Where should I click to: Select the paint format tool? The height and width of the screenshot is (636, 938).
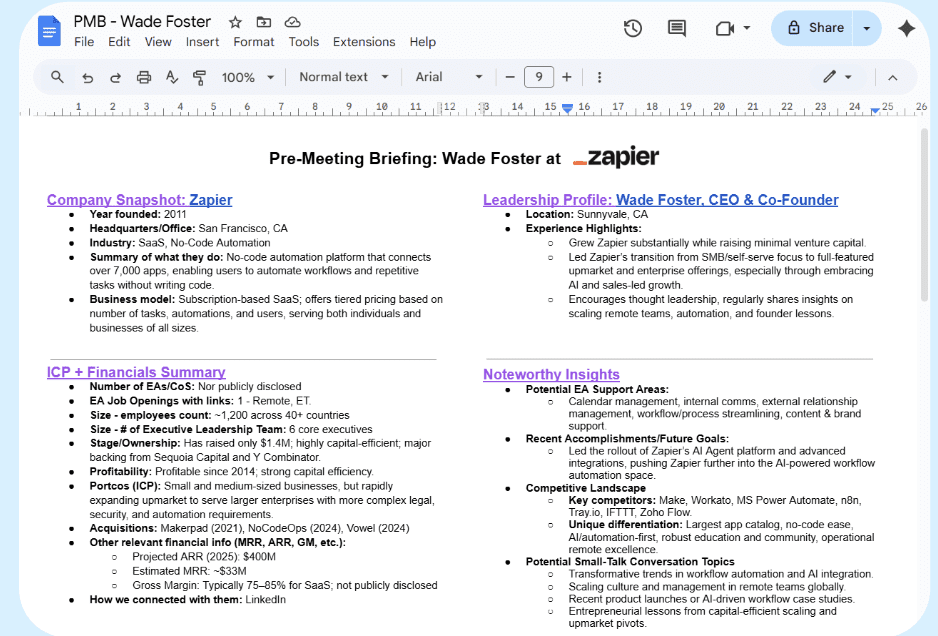(199, 77)
